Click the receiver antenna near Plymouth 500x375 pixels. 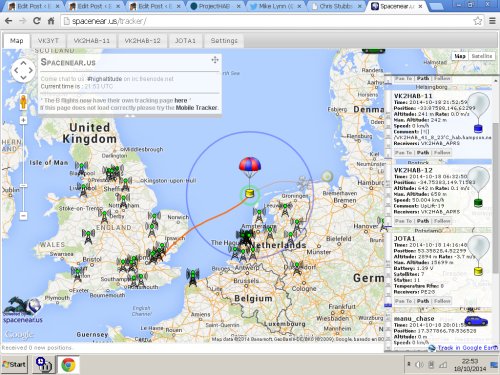78,274
